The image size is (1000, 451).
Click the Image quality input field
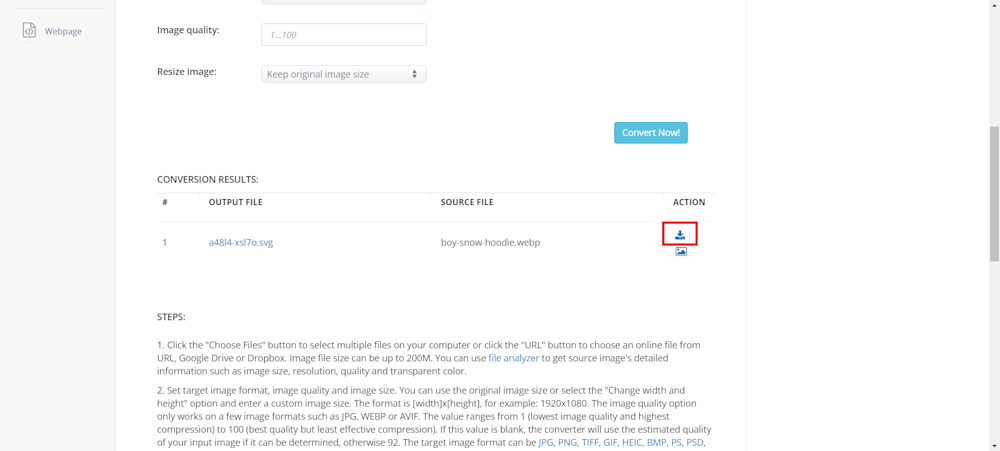(x=343, y=34)
